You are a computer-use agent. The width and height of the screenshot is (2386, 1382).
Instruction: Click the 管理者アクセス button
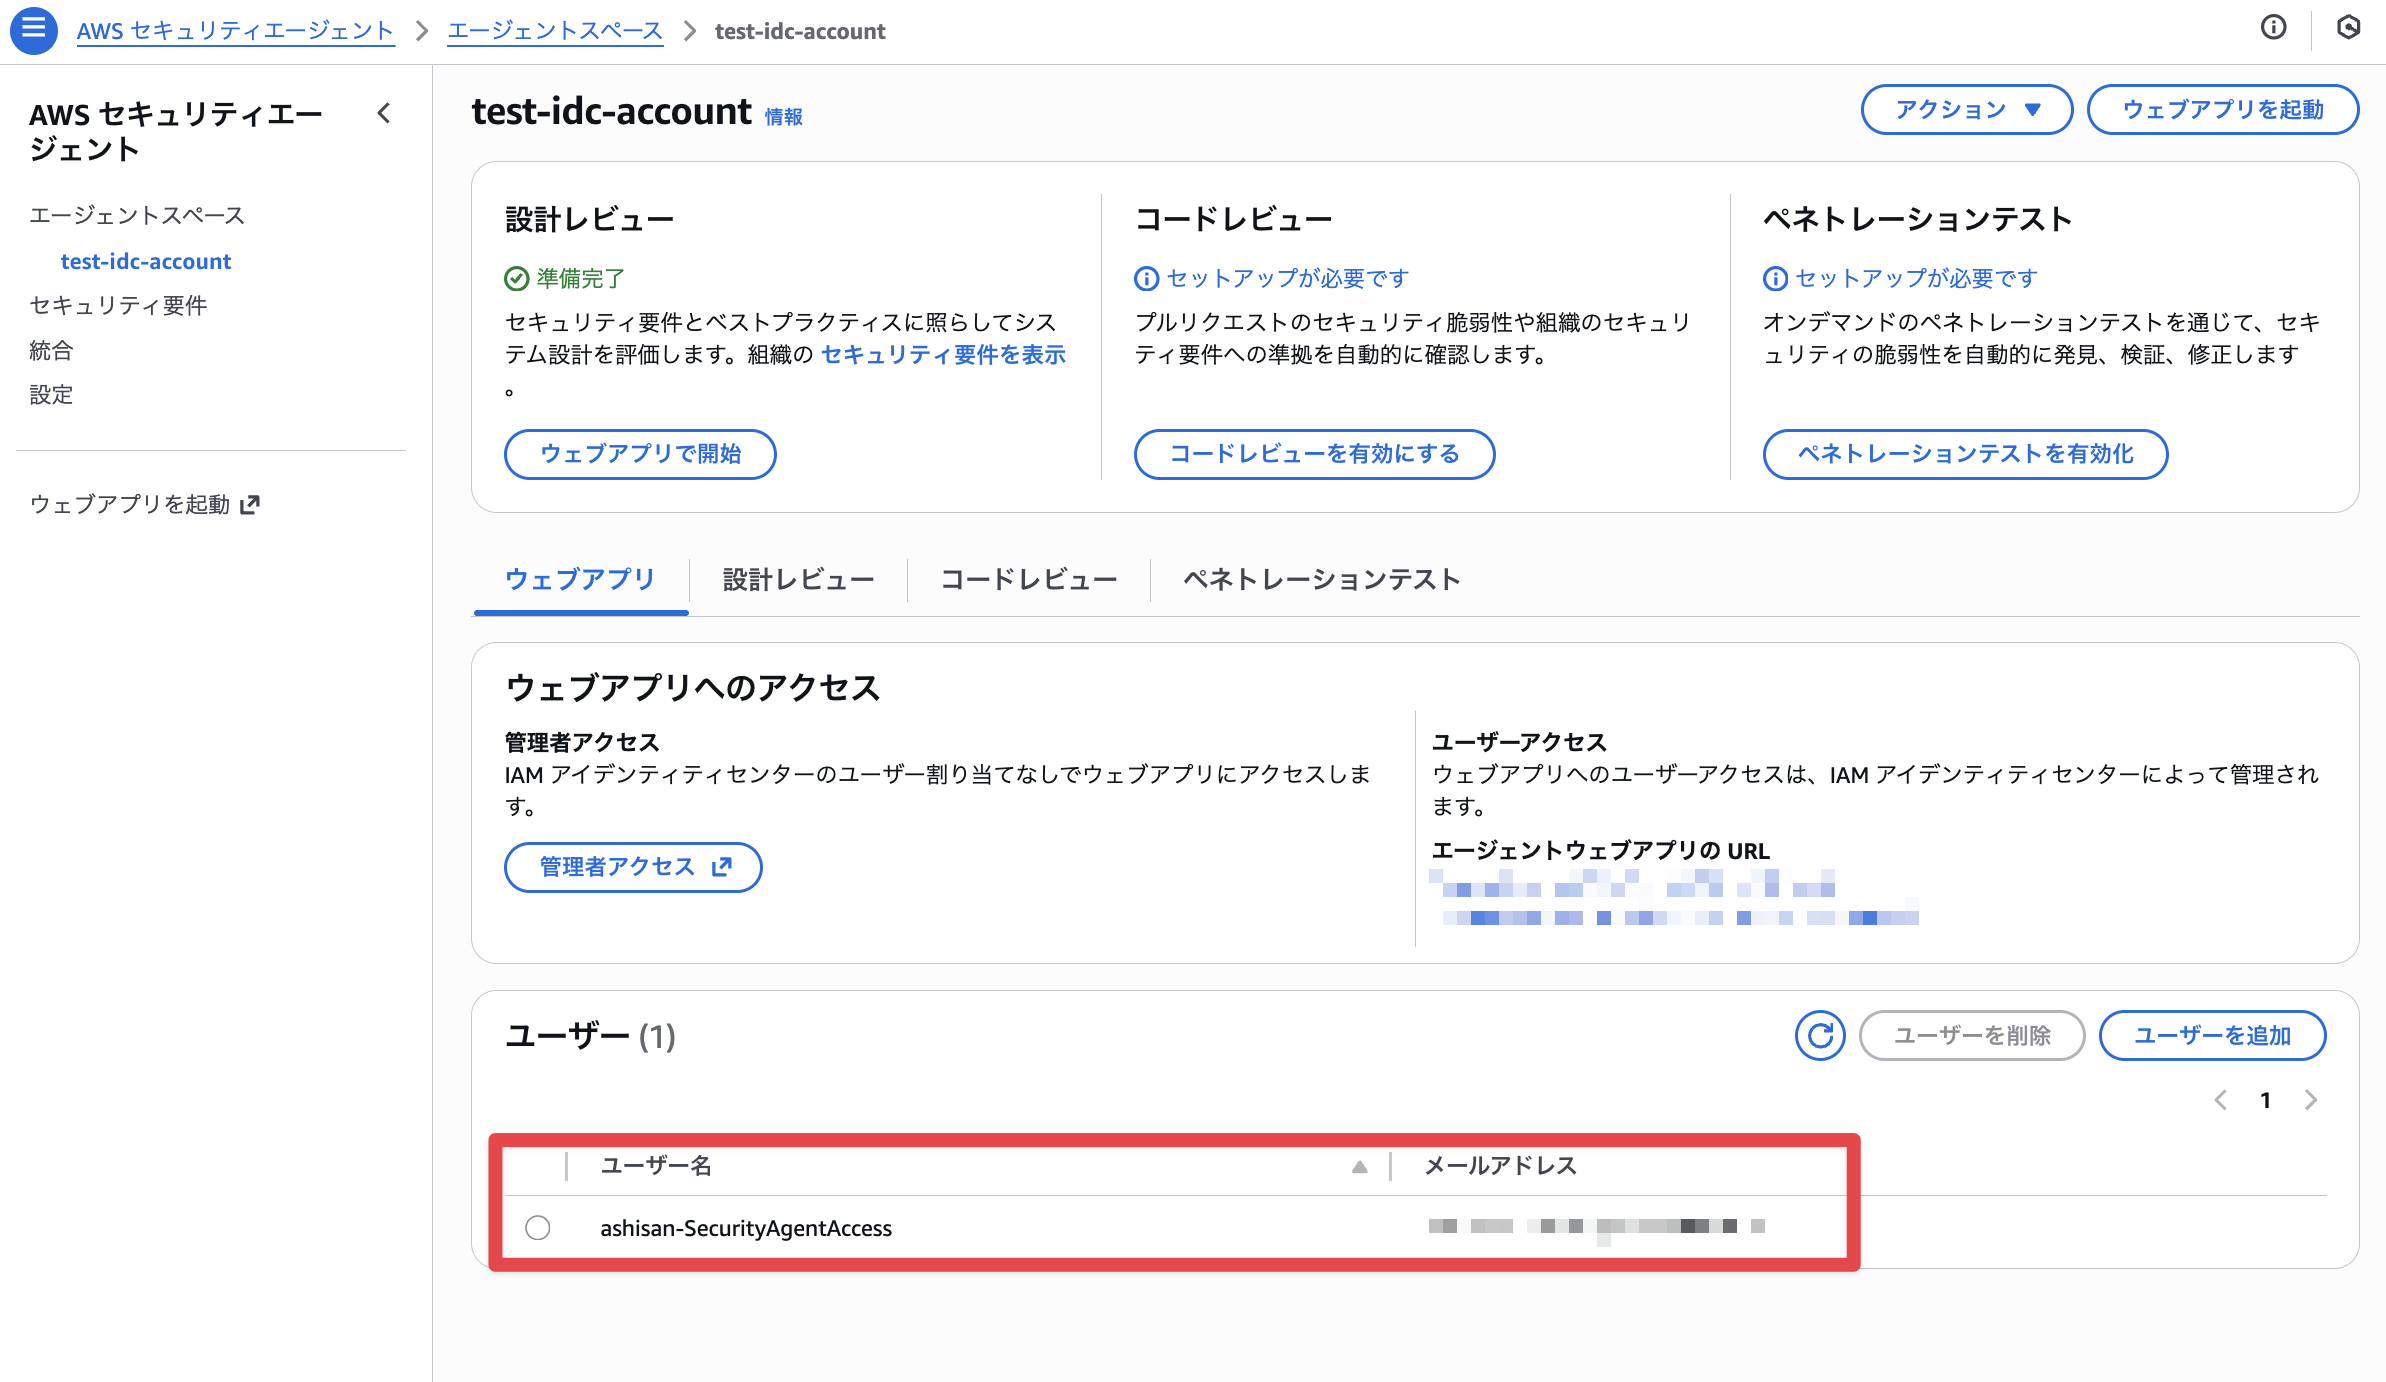pos(633,867)
